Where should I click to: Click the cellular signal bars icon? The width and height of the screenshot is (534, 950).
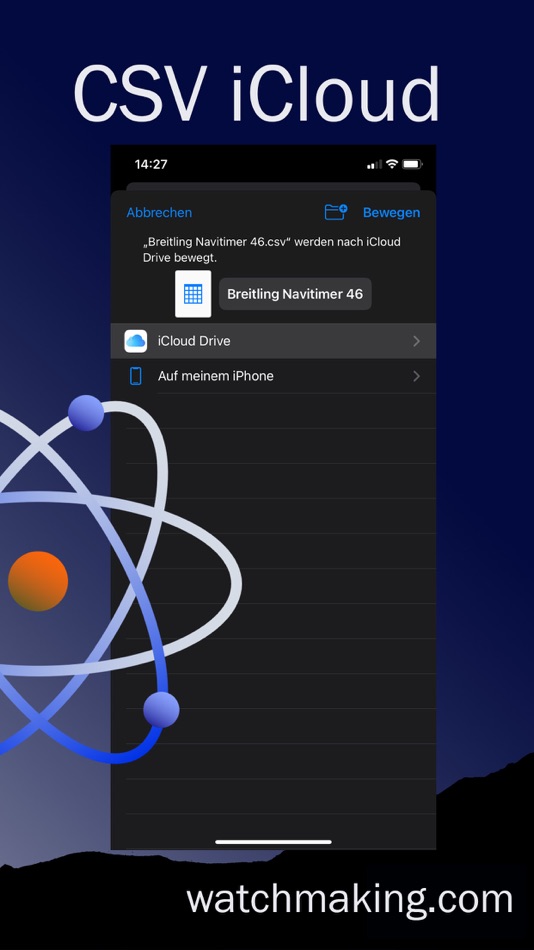pyautogui.click(x=375, y=164)
